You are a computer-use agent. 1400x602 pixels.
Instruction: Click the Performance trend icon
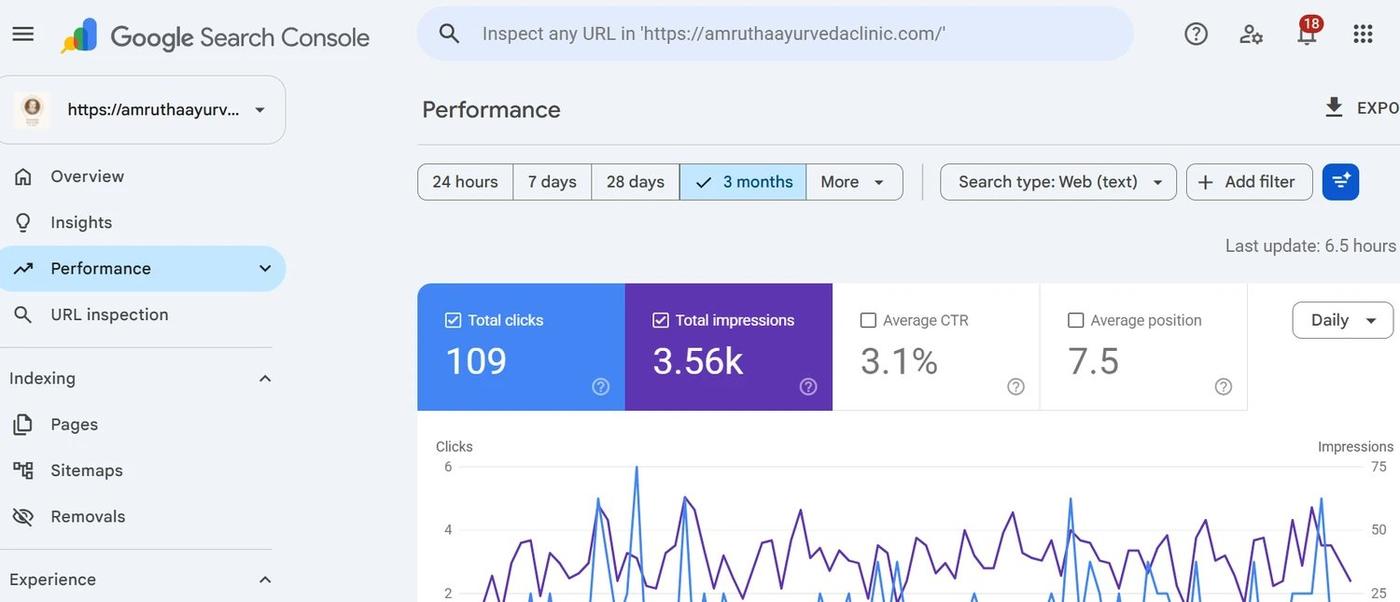23,268
